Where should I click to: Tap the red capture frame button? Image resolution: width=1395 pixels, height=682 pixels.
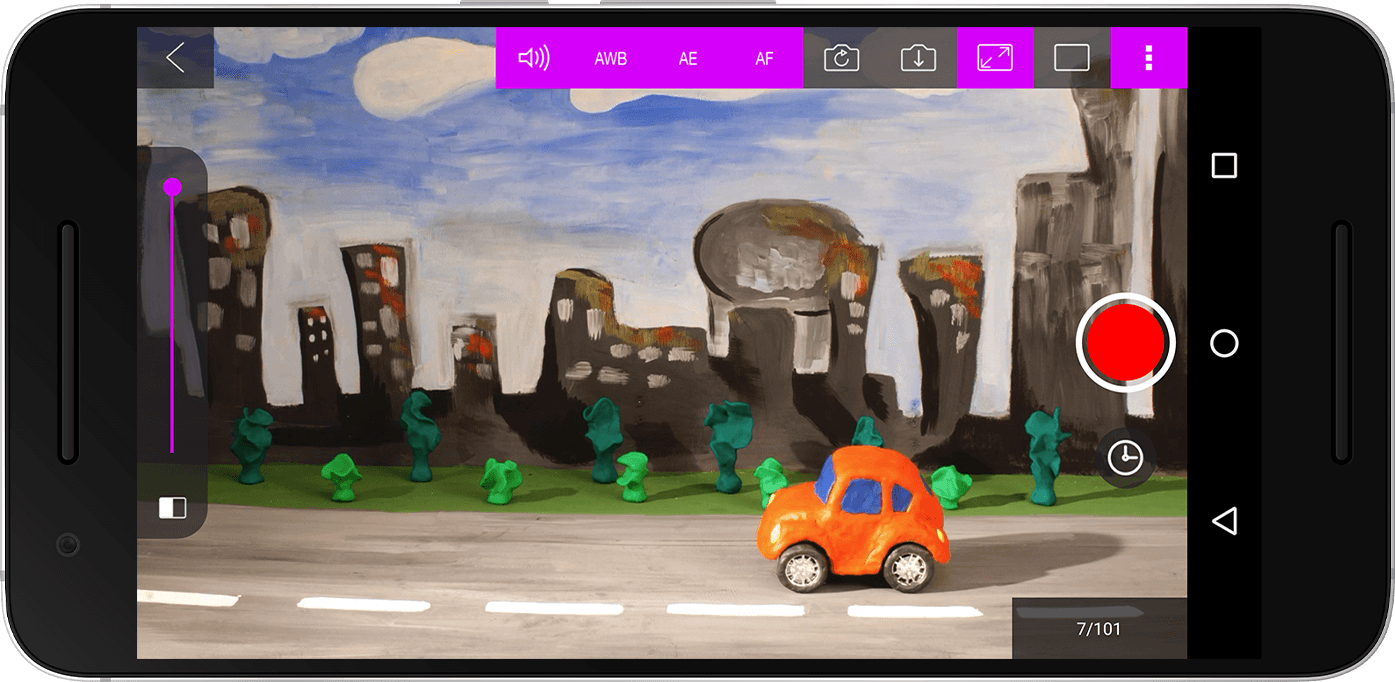1126,343
